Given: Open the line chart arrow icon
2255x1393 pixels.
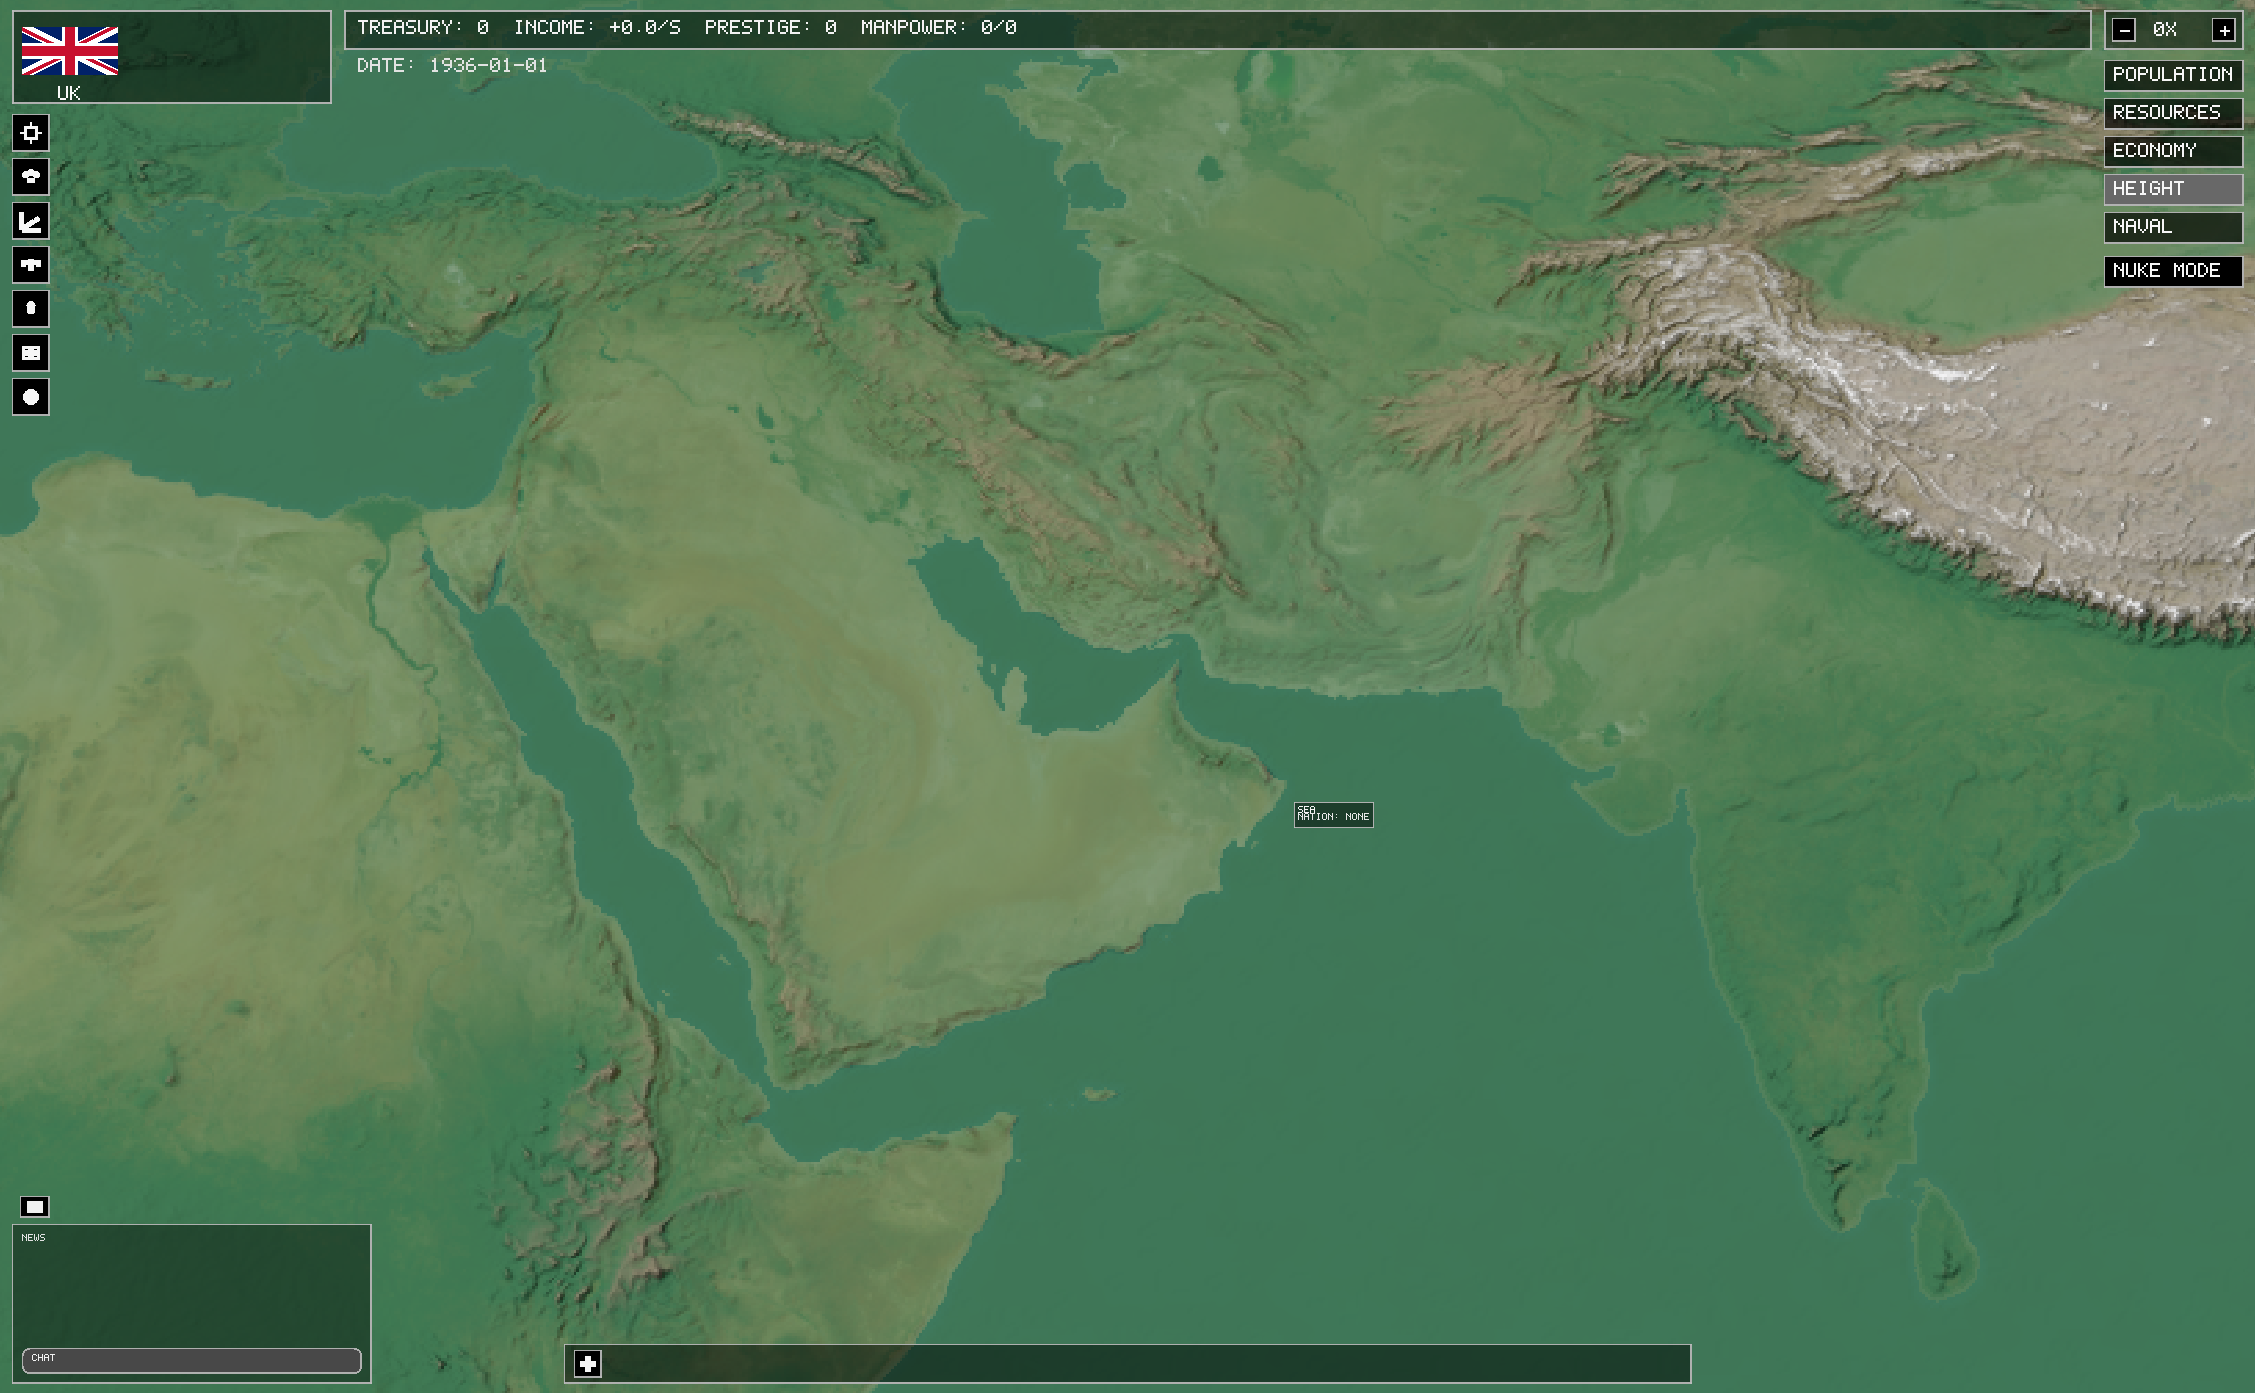Looking at the screenshot, I should [x=31, y=221].
